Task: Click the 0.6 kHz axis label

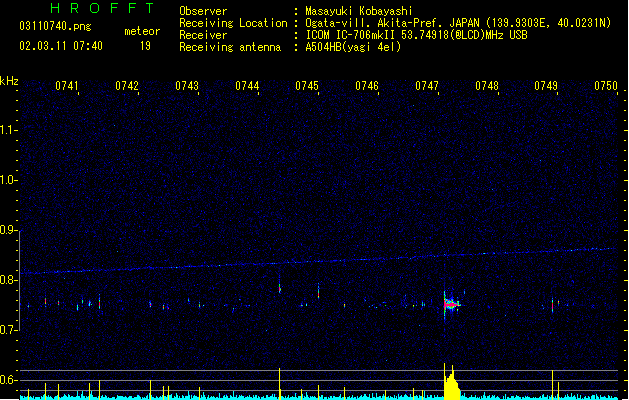Action: pos(9,380)
